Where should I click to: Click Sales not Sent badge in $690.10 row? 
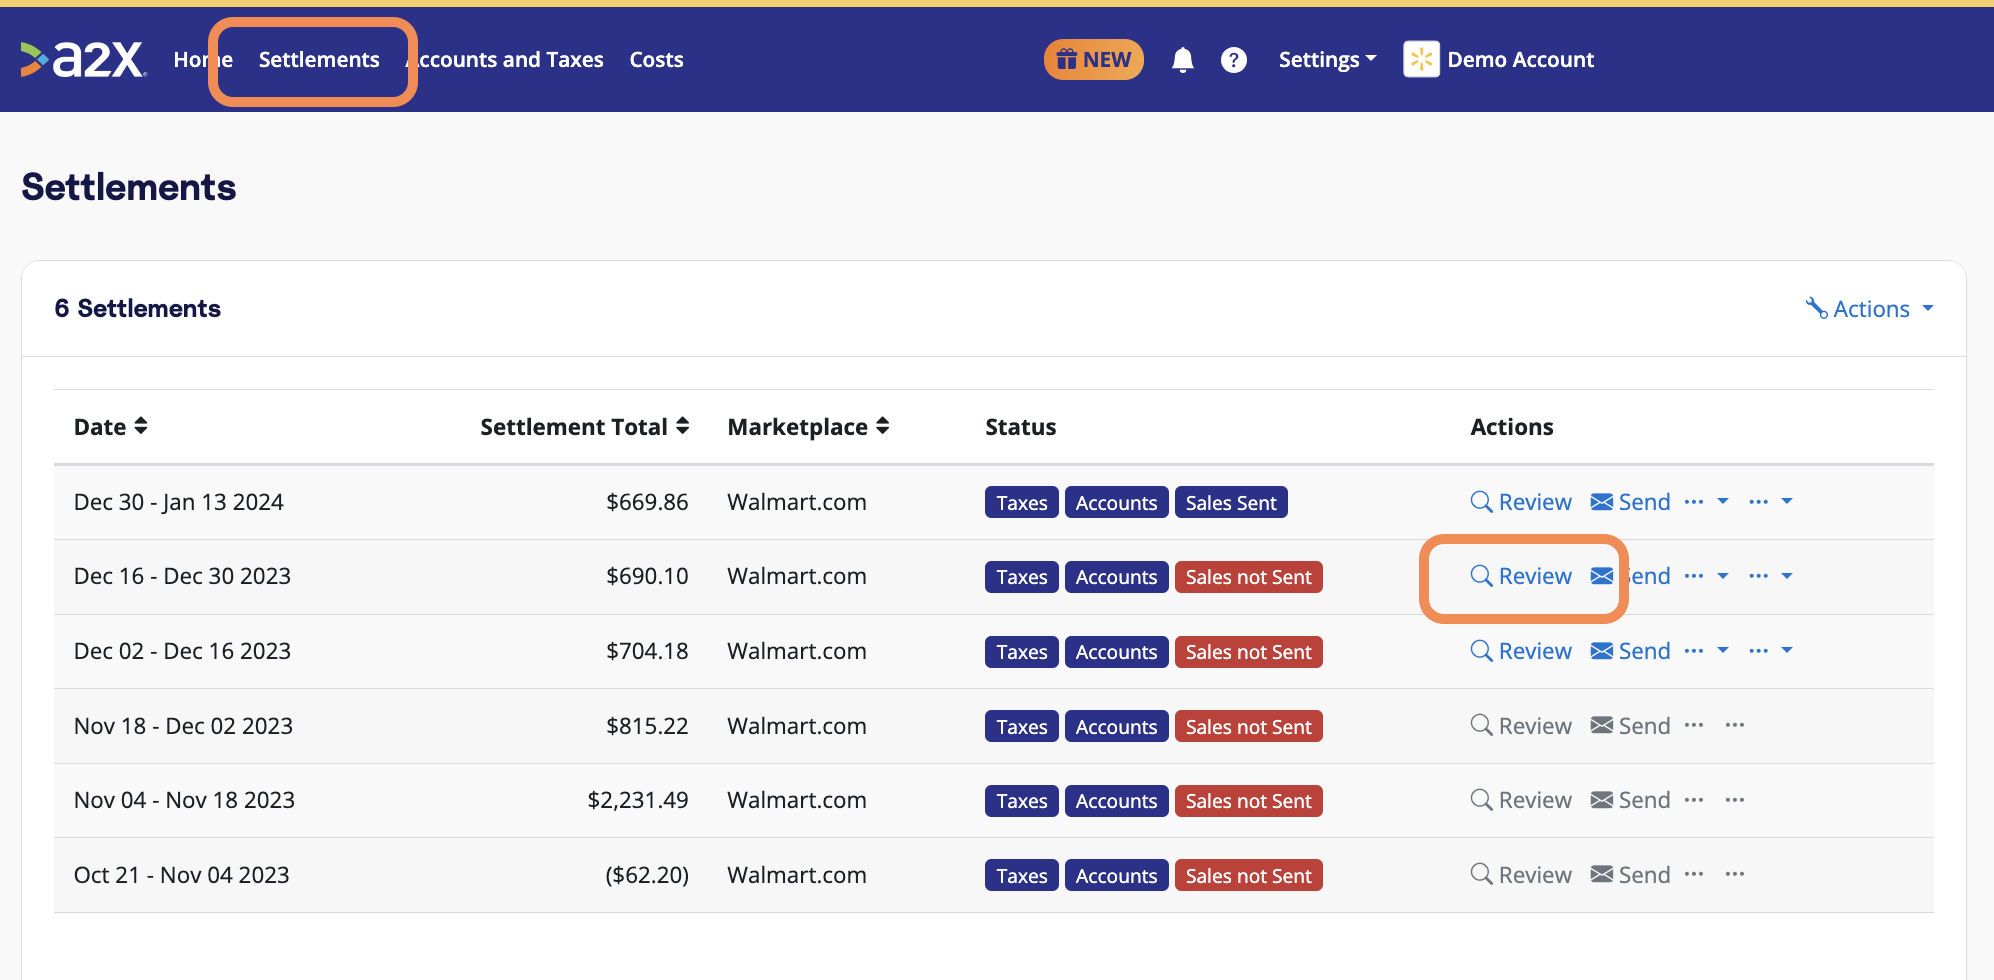point(1248,577)
